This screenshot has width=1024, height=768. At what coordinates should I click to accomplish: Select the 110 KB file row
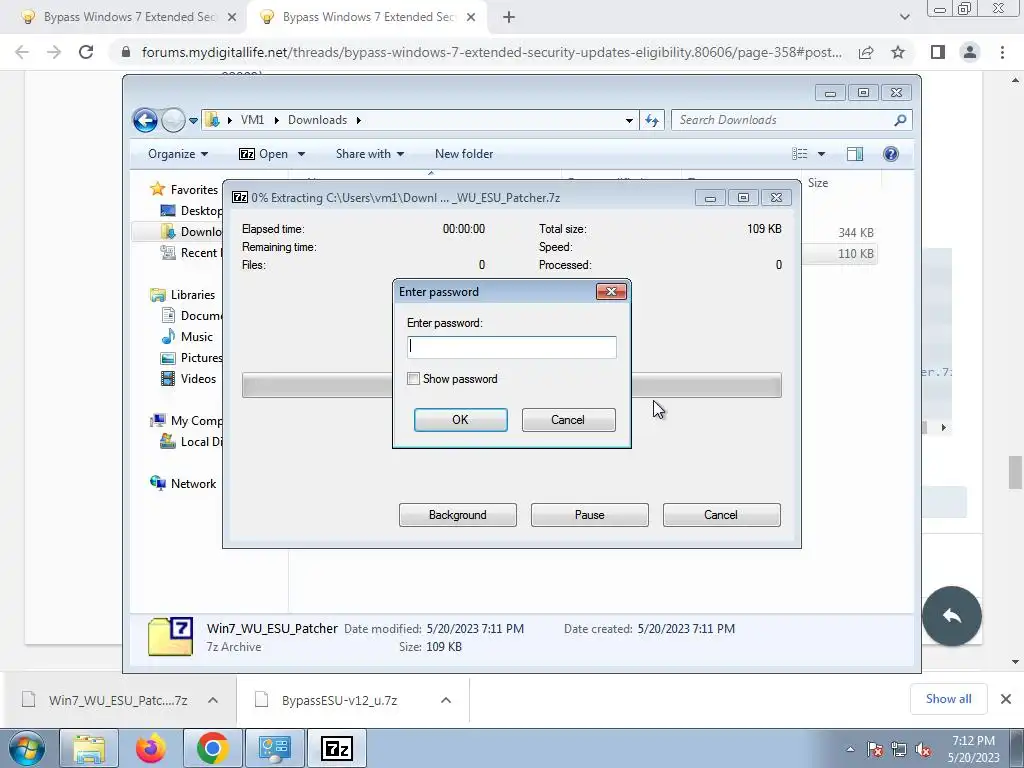(x=840, y=254)
